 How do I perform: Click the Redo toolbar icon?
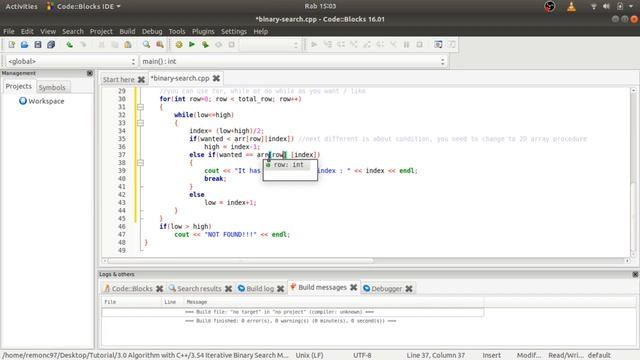tap(83, 44)
